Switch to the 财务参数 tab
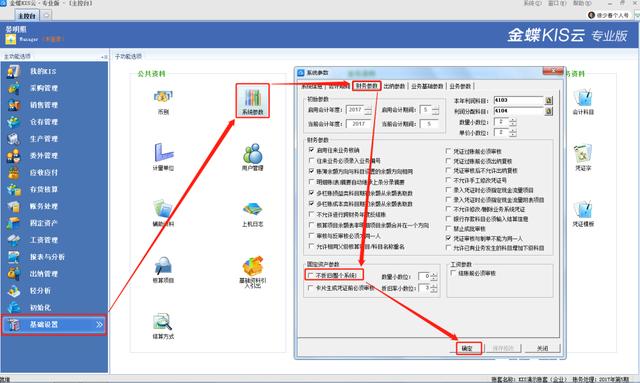This screenshot has height=383, width=640. point(367,86)
